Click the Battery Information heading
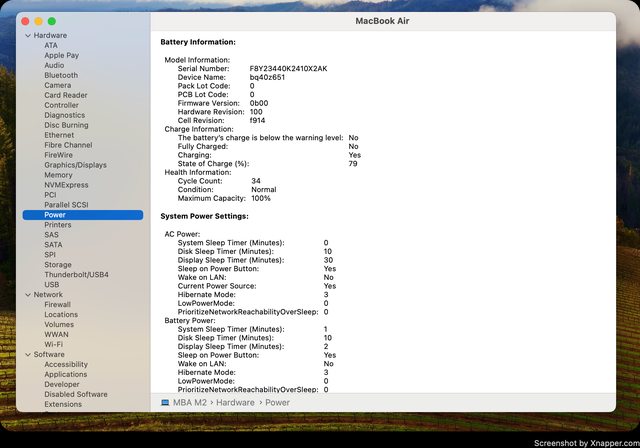 point(198,42)
